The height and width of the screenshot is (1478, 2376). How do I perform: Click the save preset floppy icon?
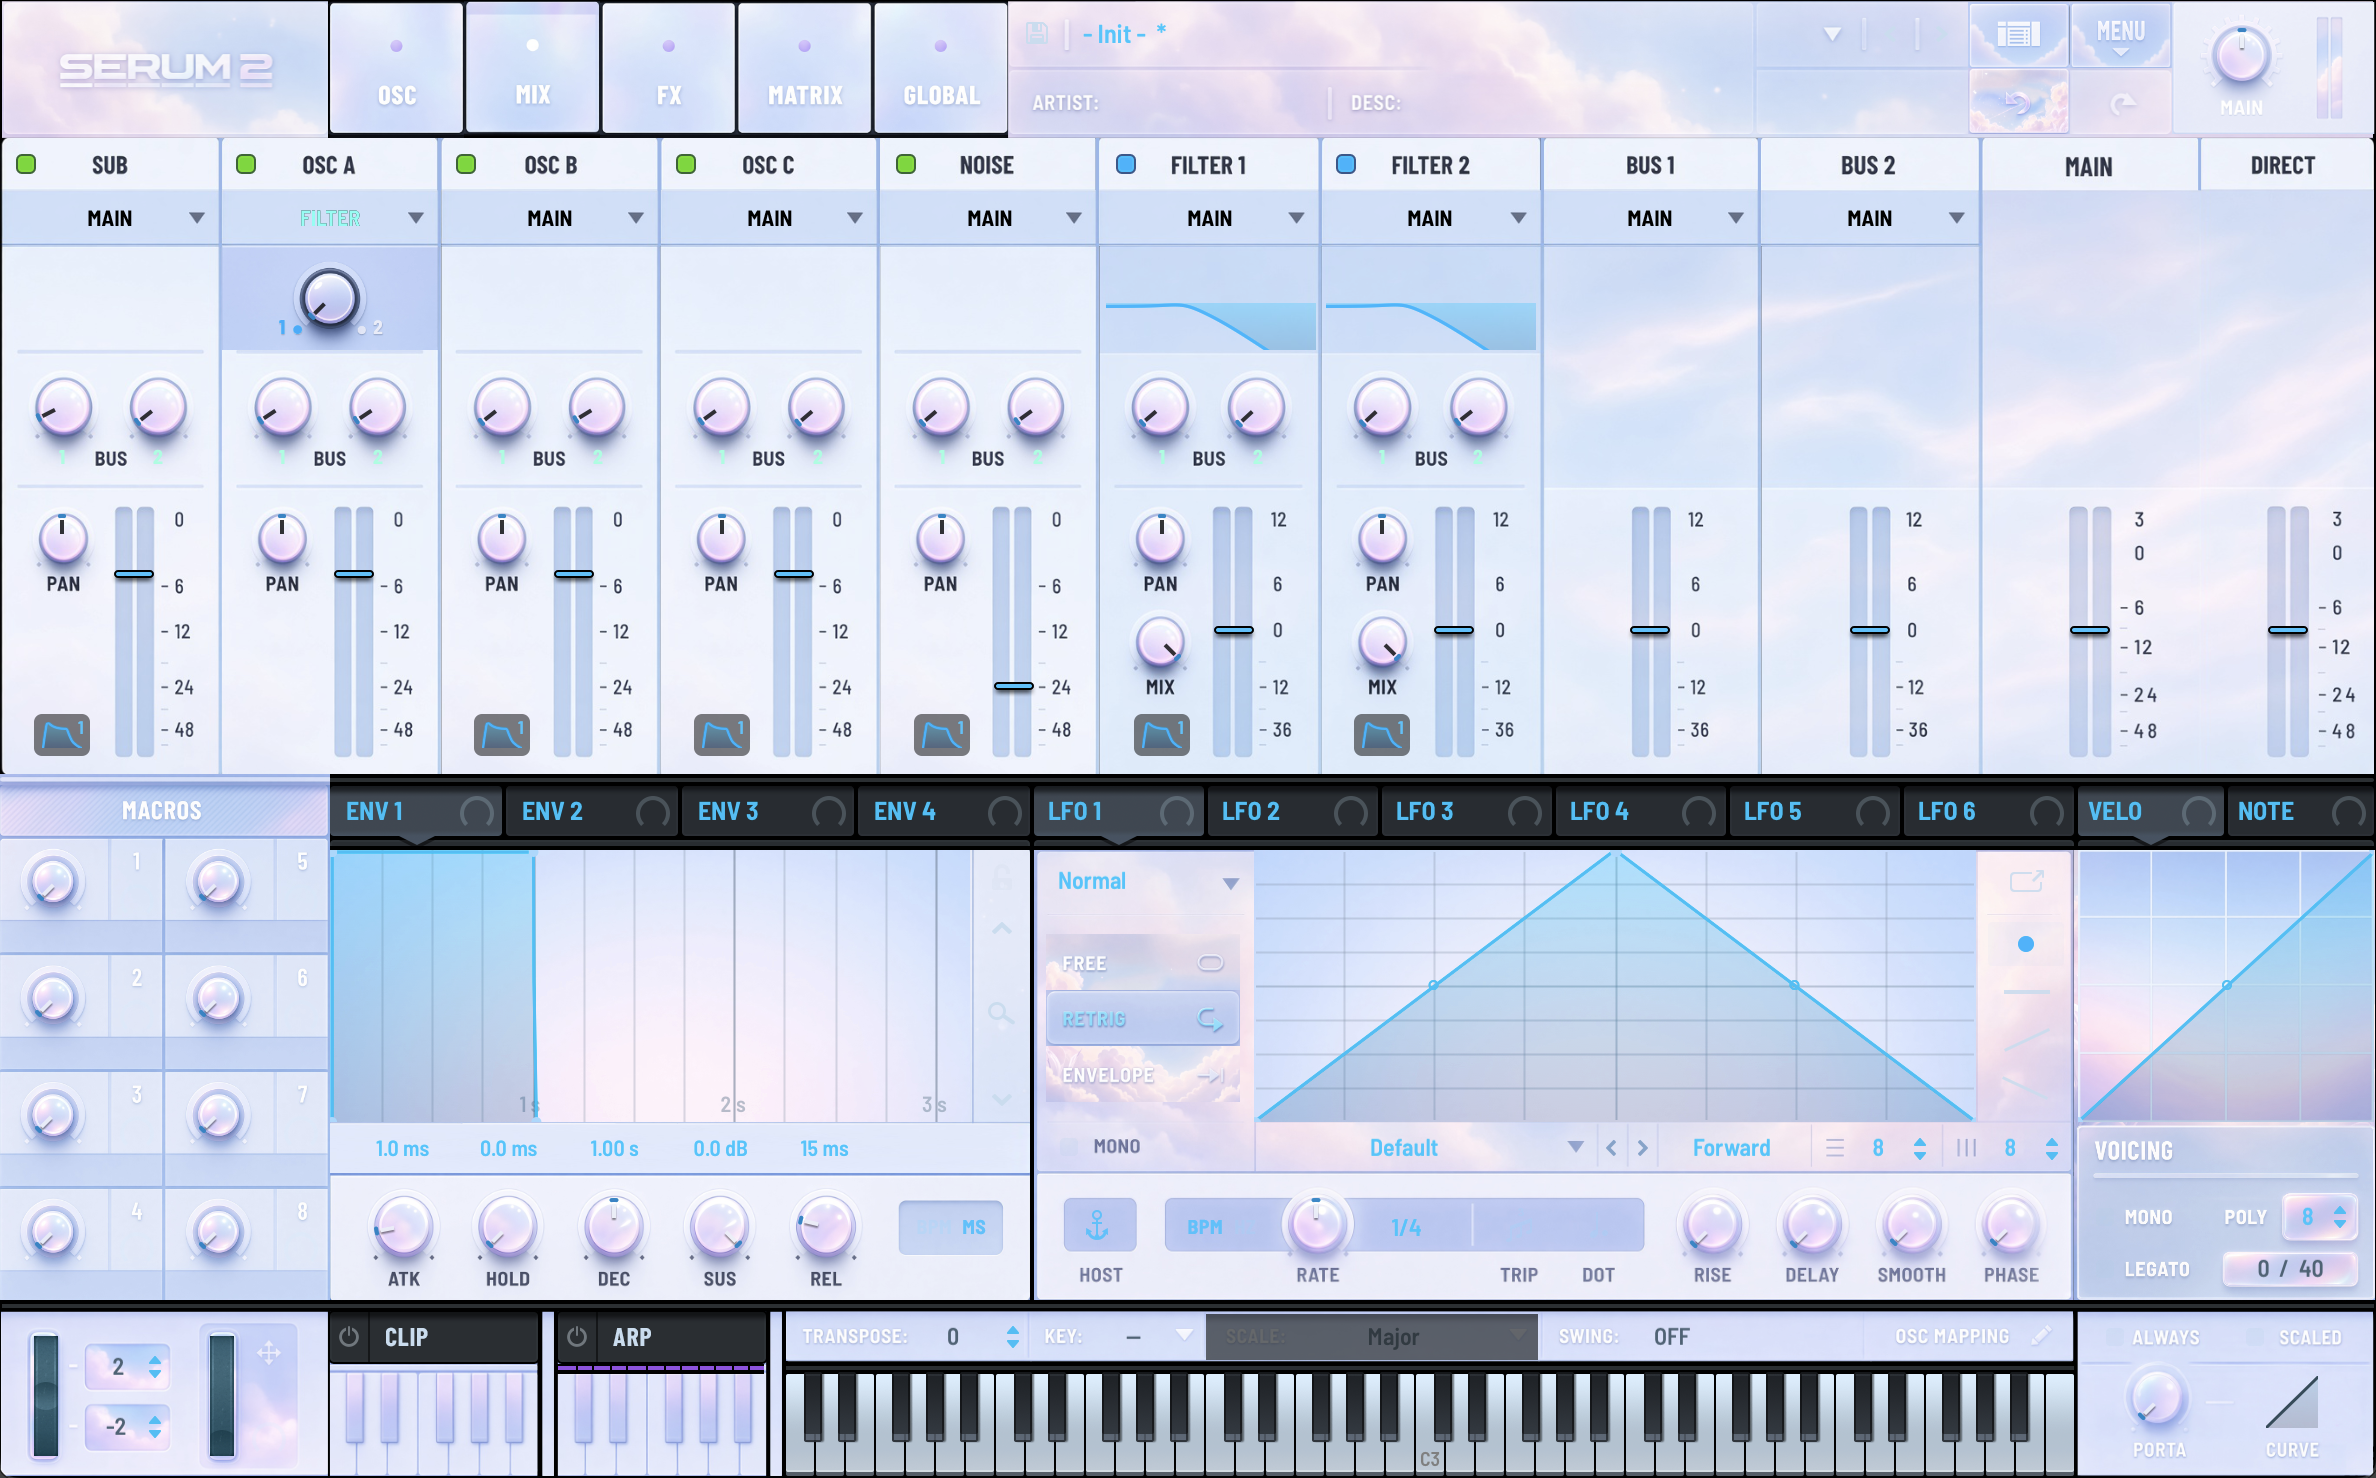pos(1037,34)
